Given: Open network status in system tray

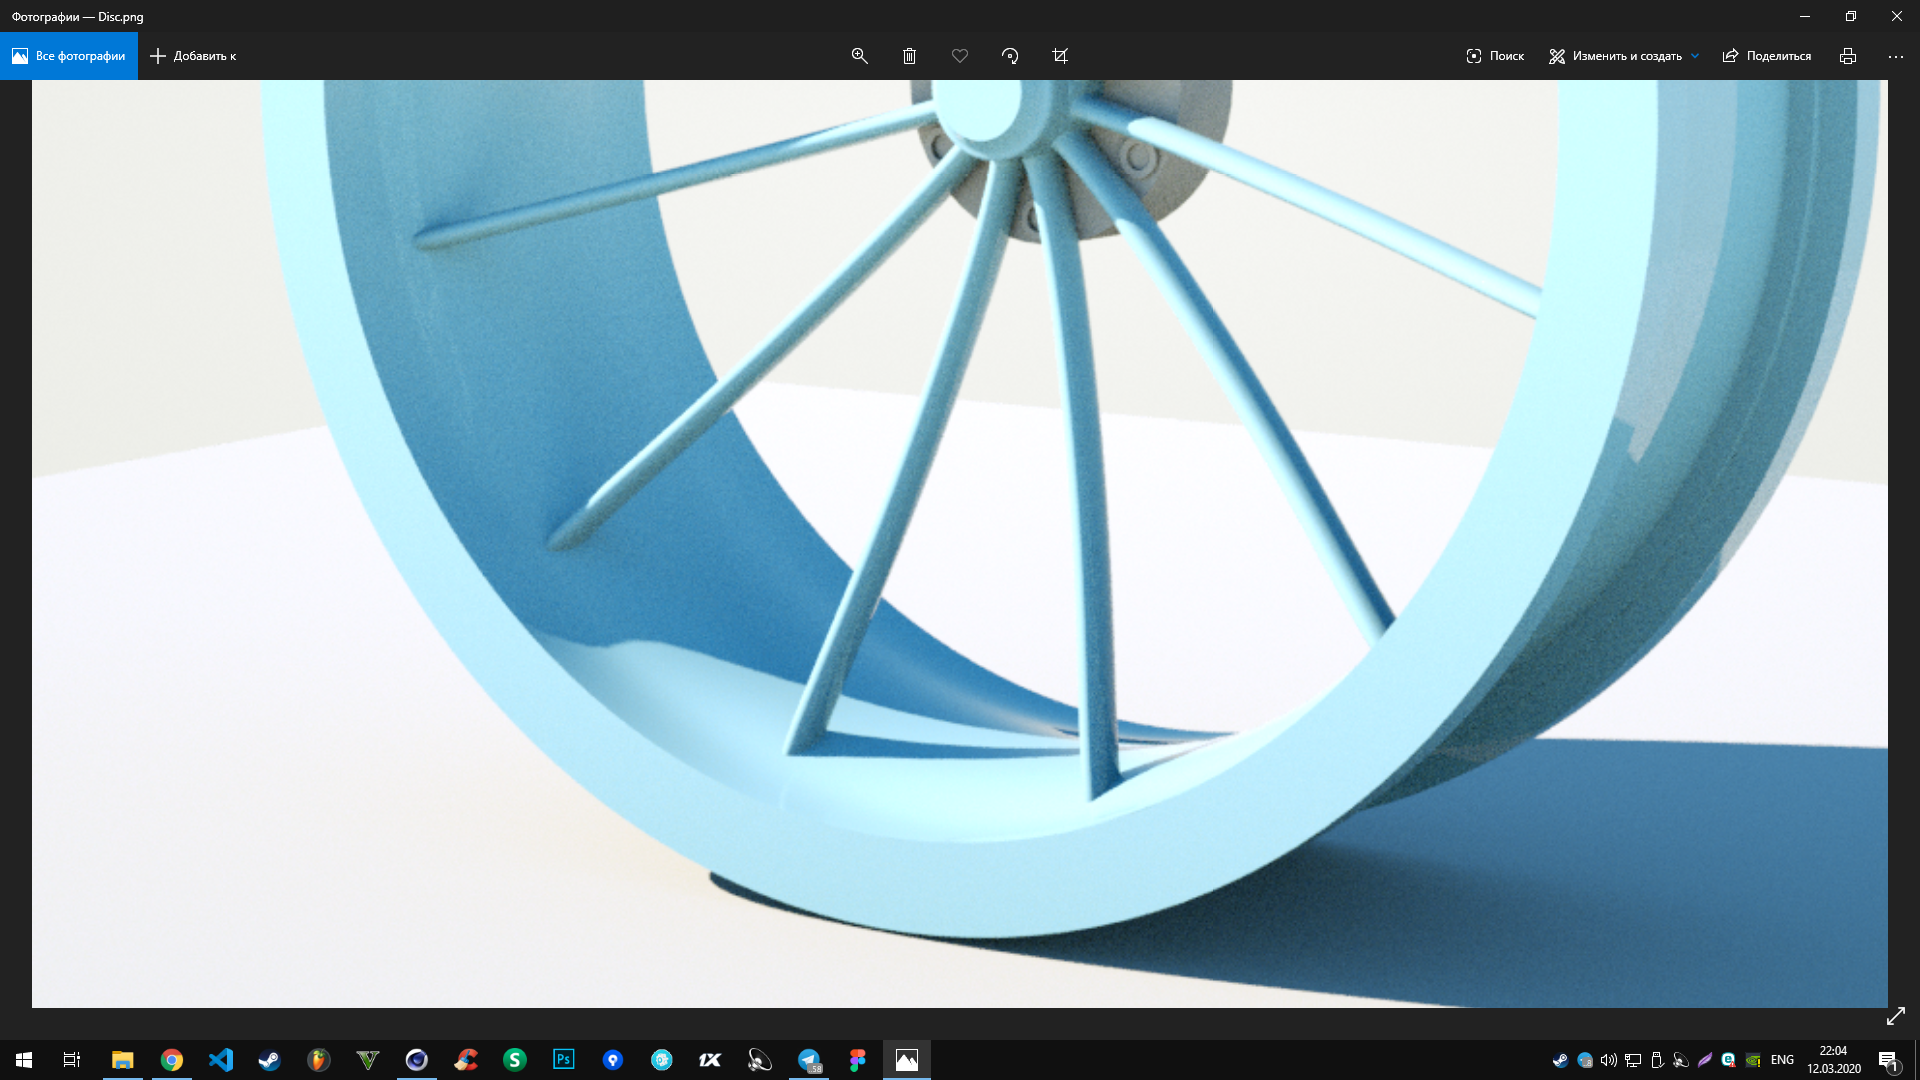Looking at the screenshot, I should pyautogui.click(x=1633, y=1060).
